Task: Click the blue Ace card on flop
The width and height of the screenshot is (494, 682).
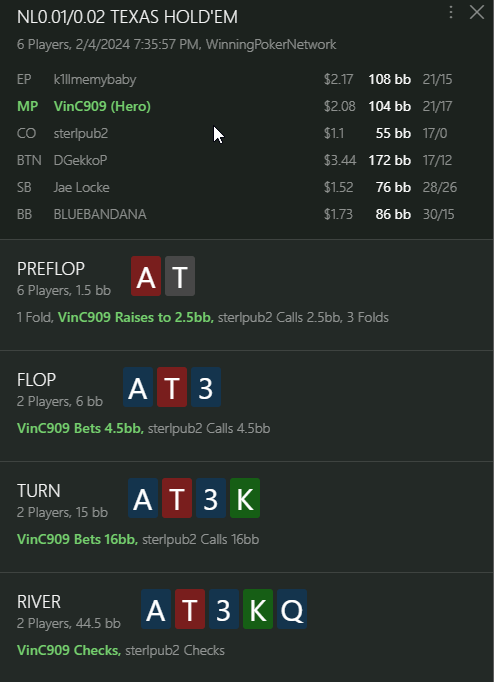Action: click(x=138, y=387)
